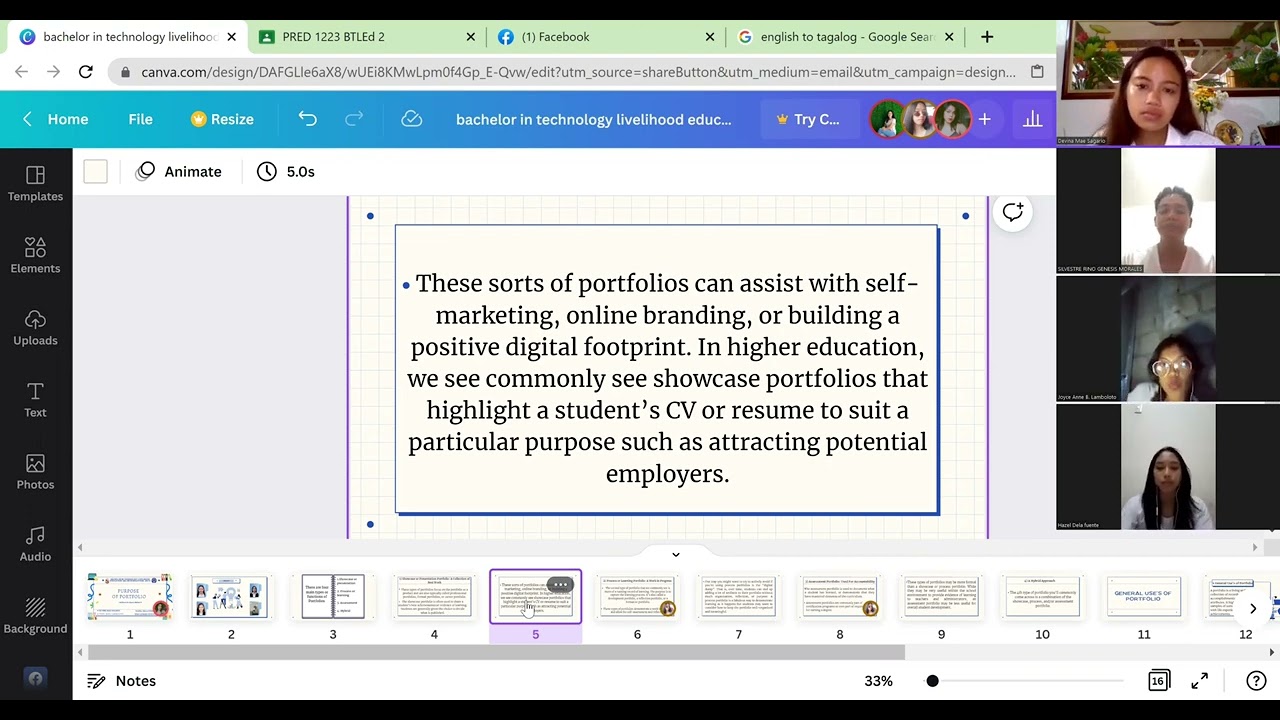1280x720 pixels.
Task: Select slide 8 thumbnail
Action: [840, 597]
